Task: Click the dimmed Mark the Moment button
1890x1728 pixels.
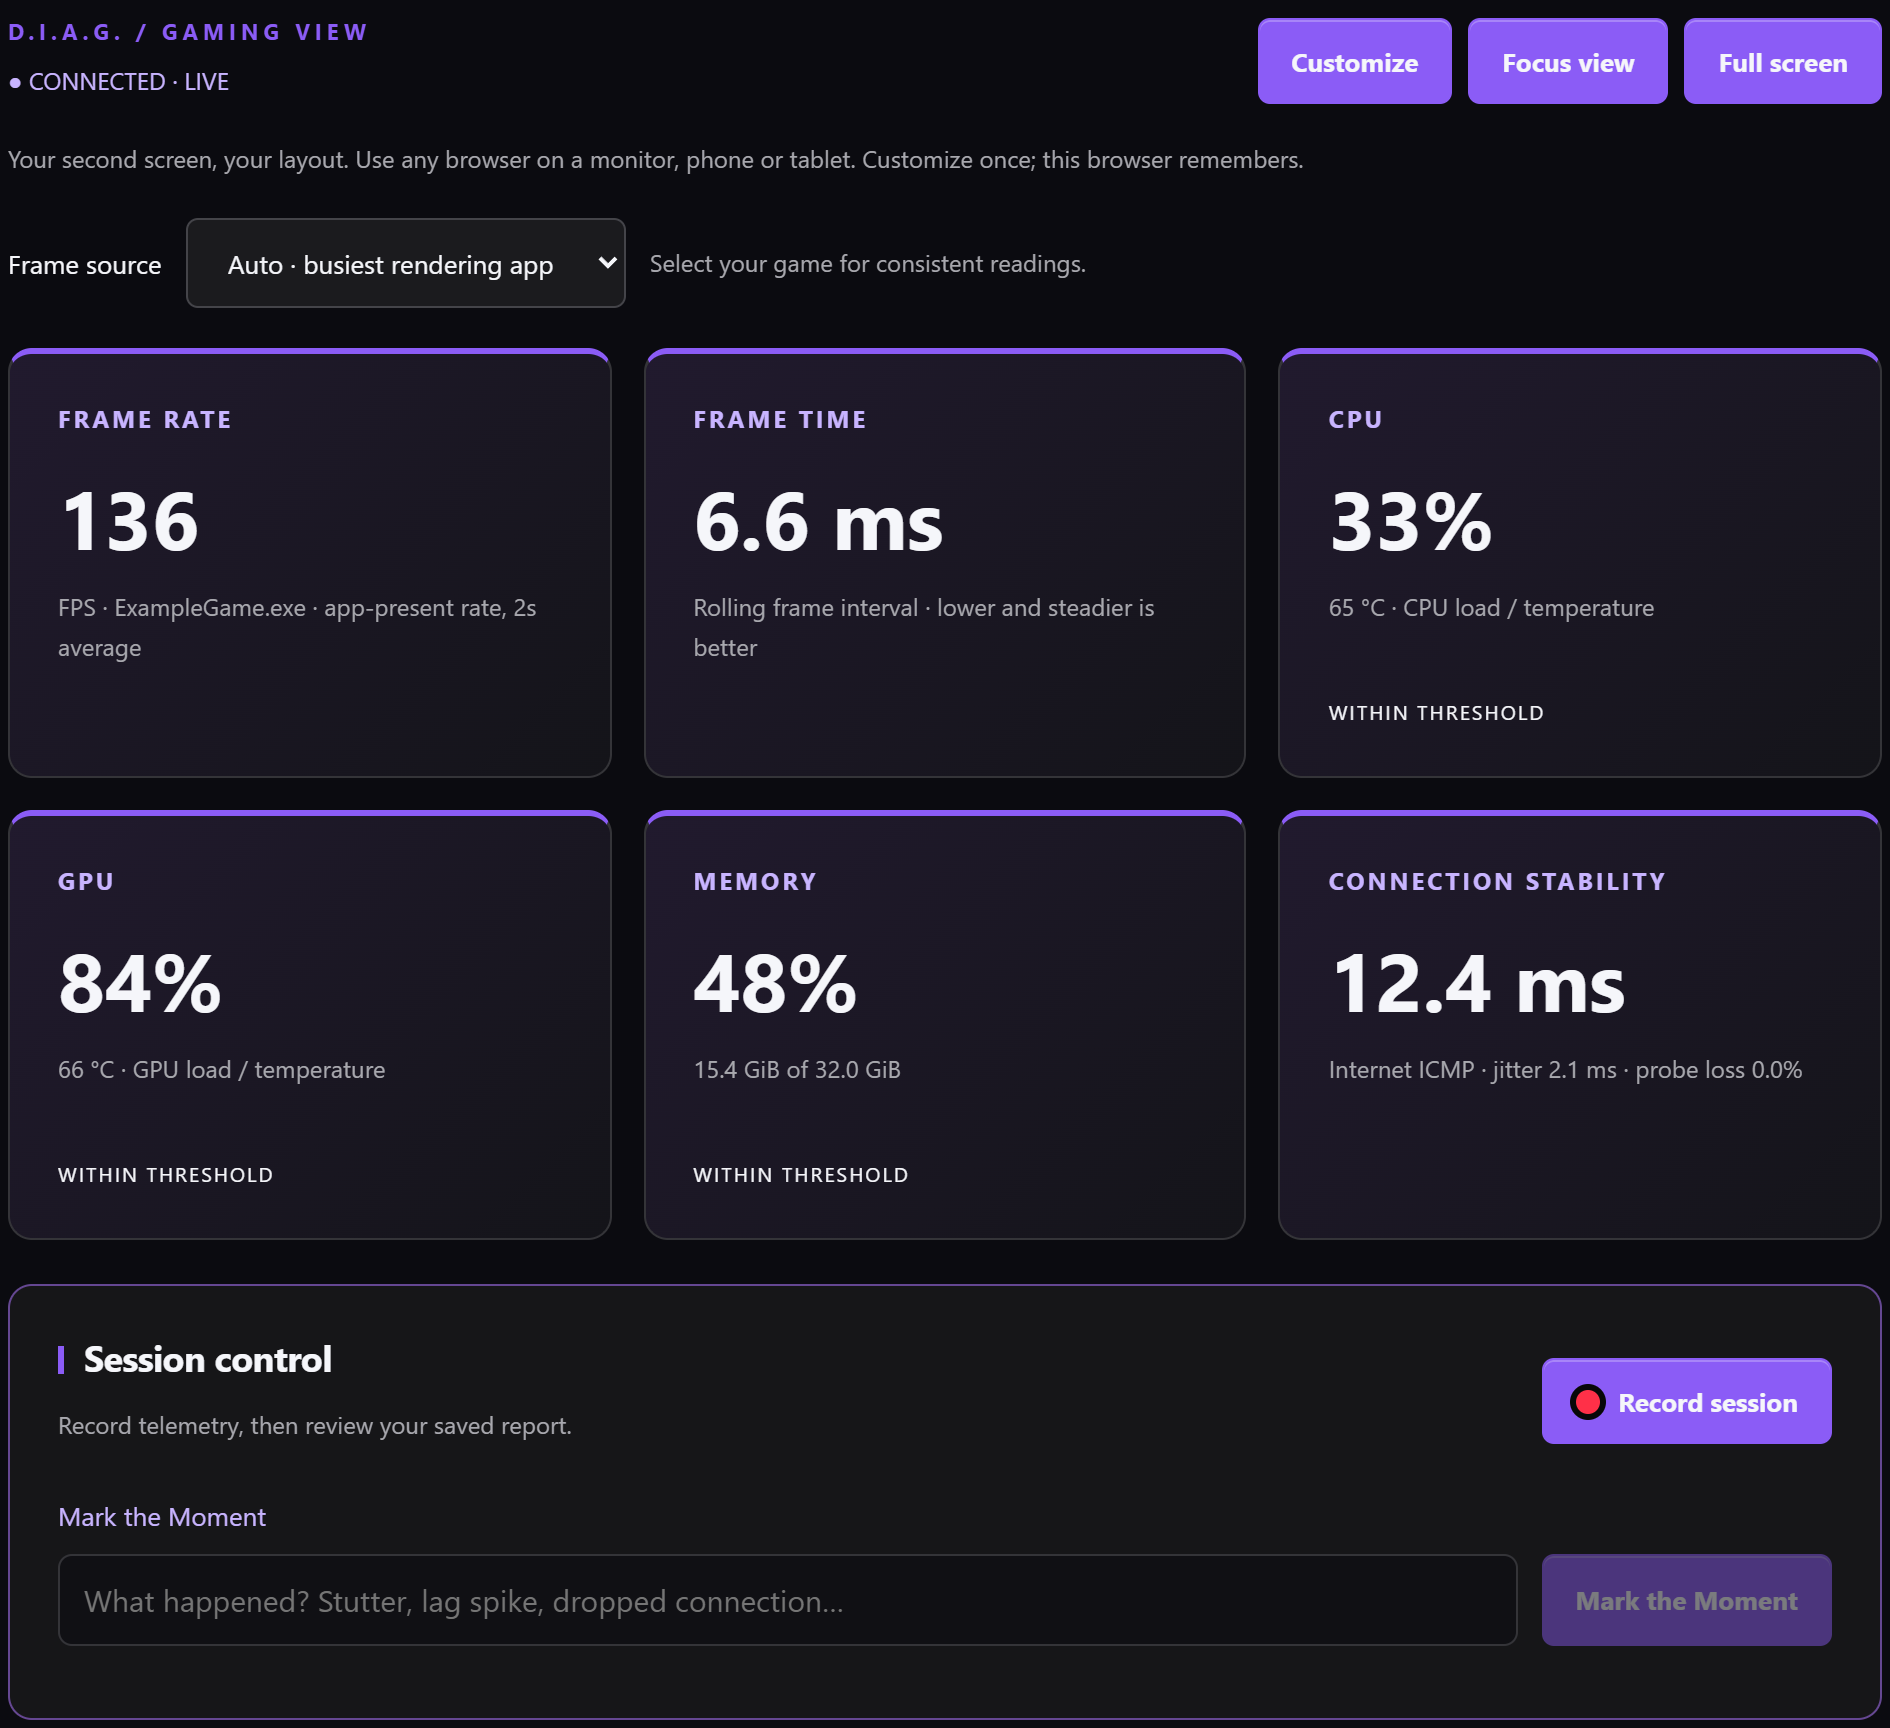Action: click(x=1686, y=1600)
